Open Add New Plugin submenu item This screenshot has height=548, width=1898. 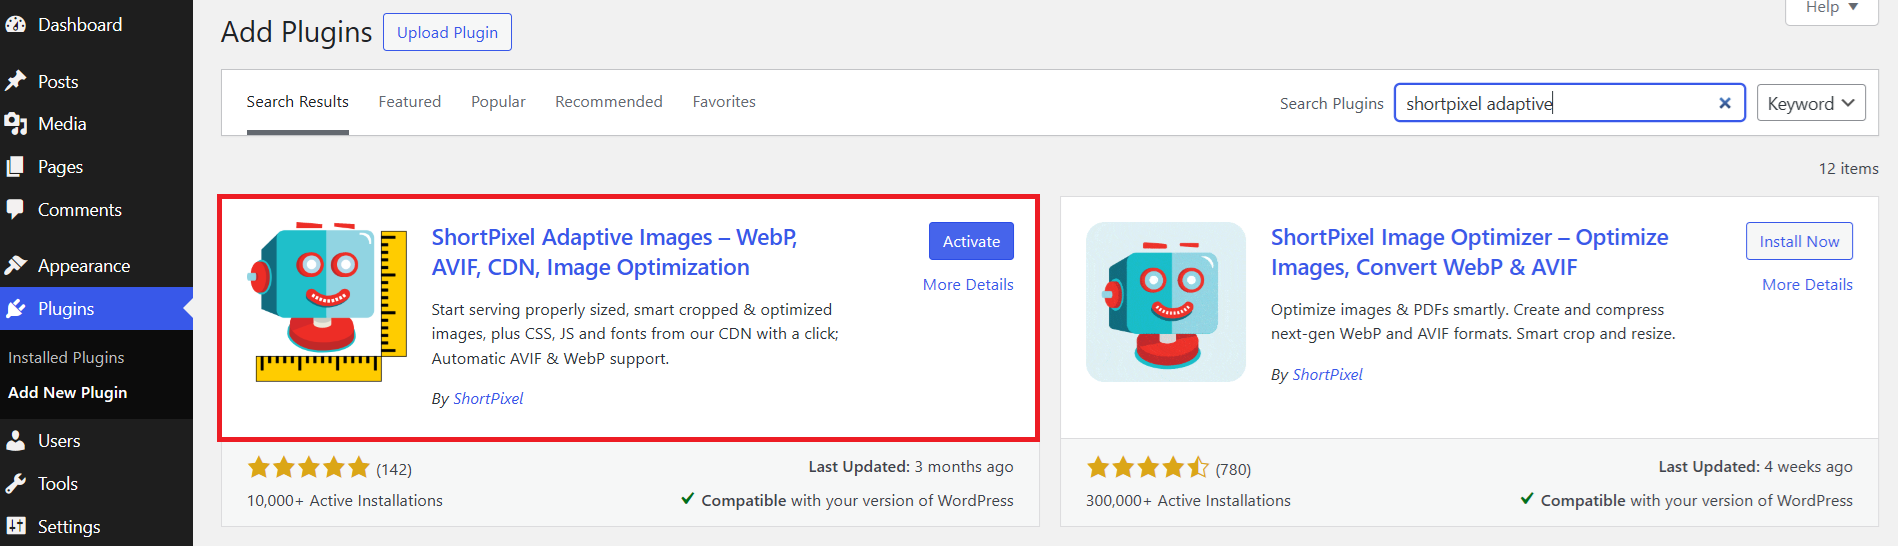click(68, 393)
